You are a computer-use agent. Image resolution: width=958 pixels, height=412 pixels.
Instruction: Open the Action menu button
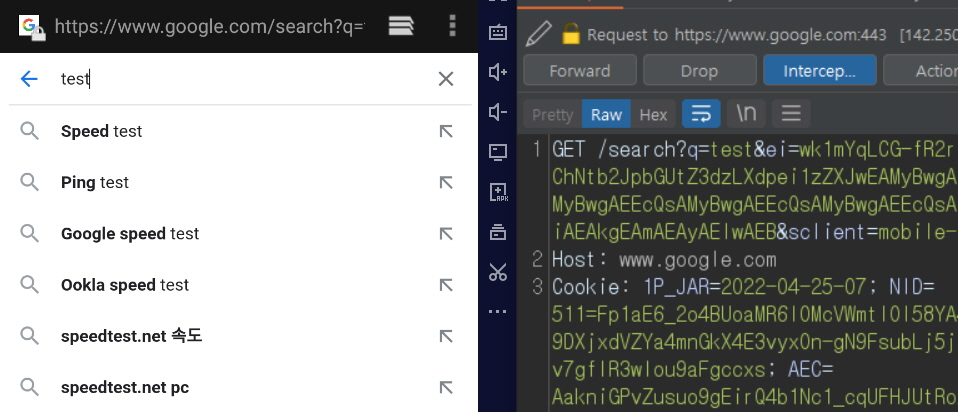921,70
